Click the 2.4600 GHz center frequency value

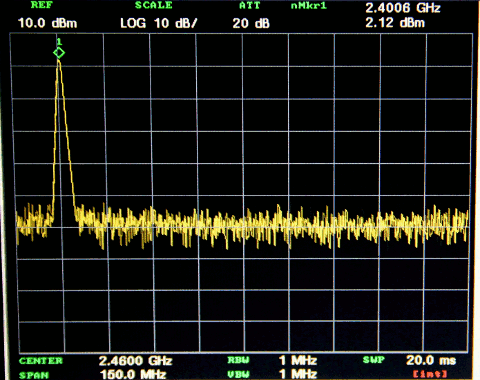tap(135, 360)
